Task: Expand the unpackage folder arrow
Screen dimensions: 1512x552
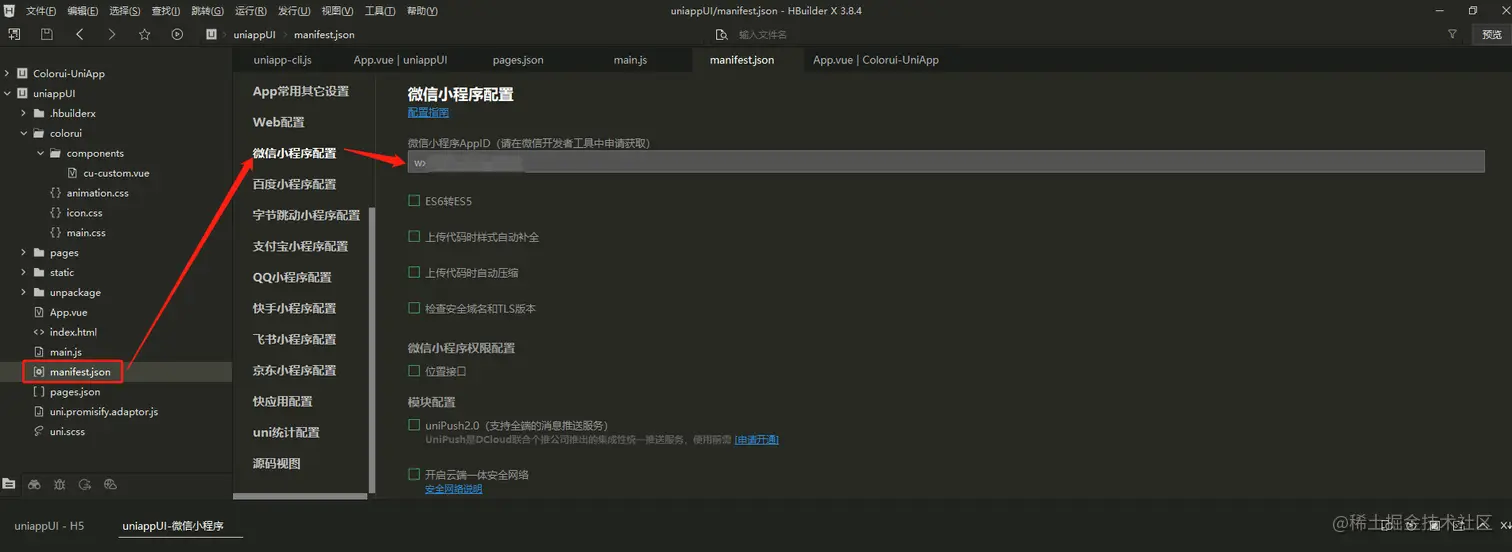Action: (x=24, y=292)
